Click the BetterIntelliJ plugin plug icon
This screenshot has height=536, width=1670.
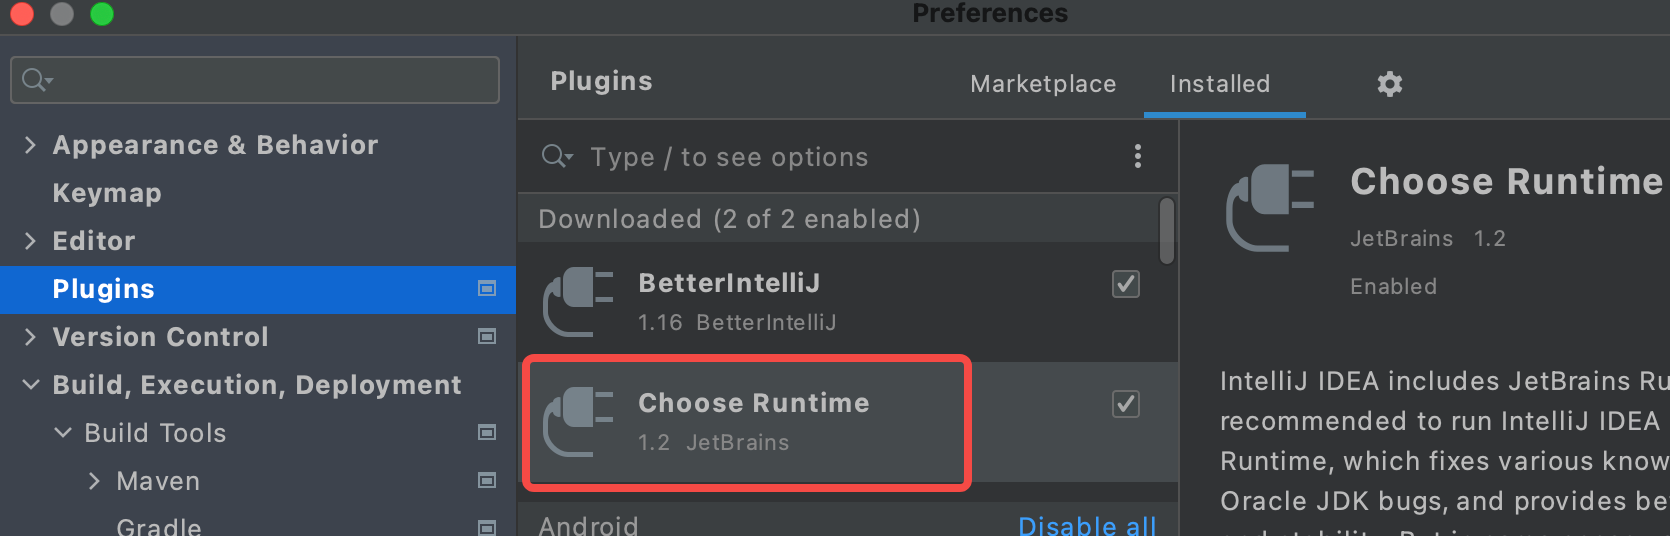click(x=578, y=302)
